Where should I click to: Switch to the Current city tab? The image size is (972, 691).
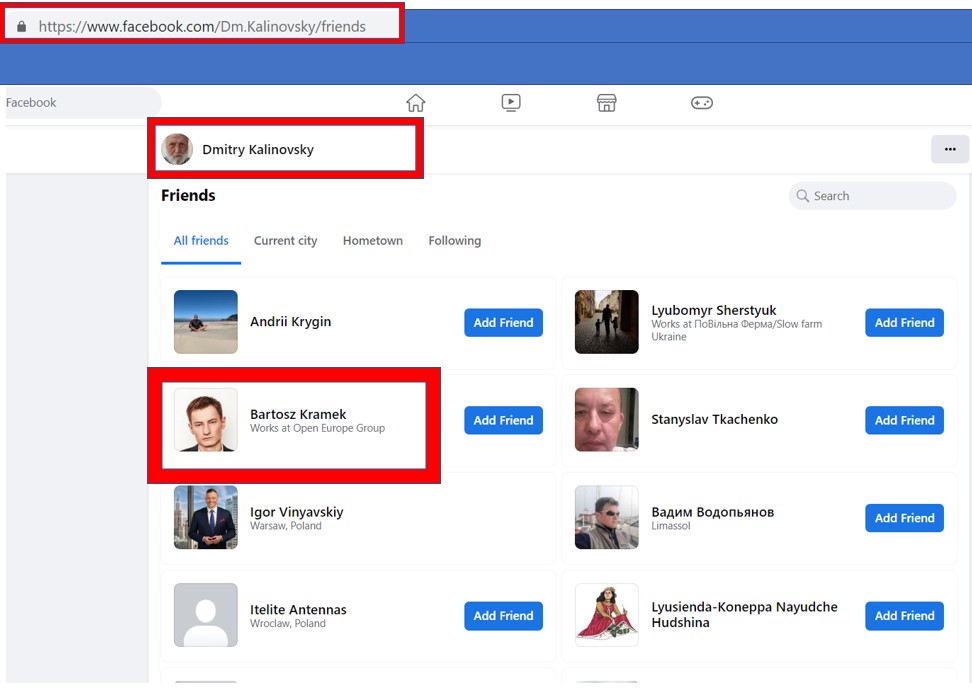pyautogui.click(x=285, y=240)
